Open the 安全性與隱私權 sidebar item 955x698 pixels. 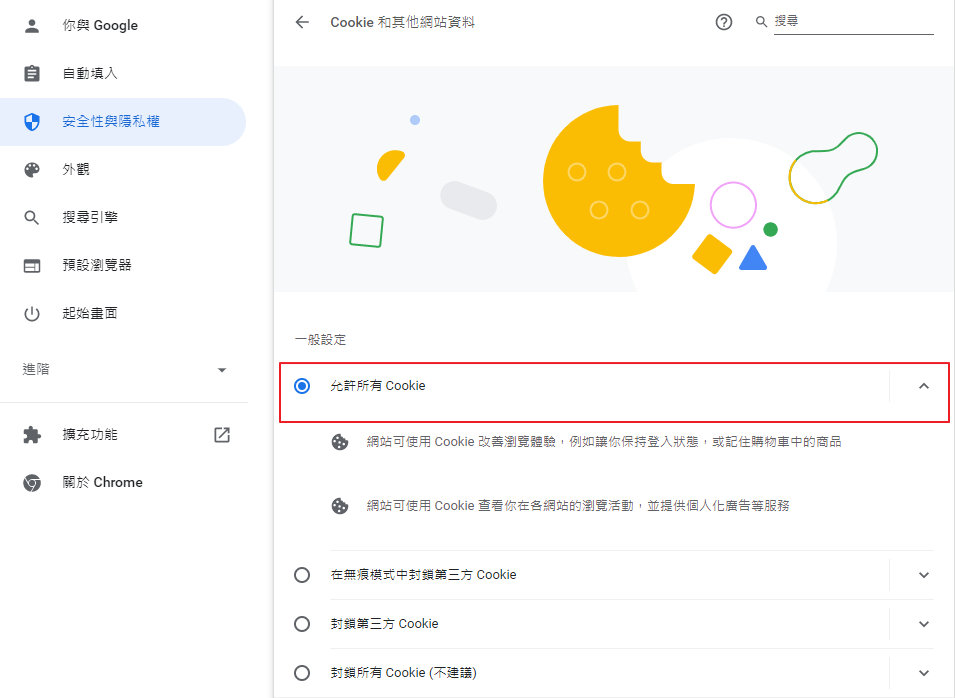click(x=123, y=122)
